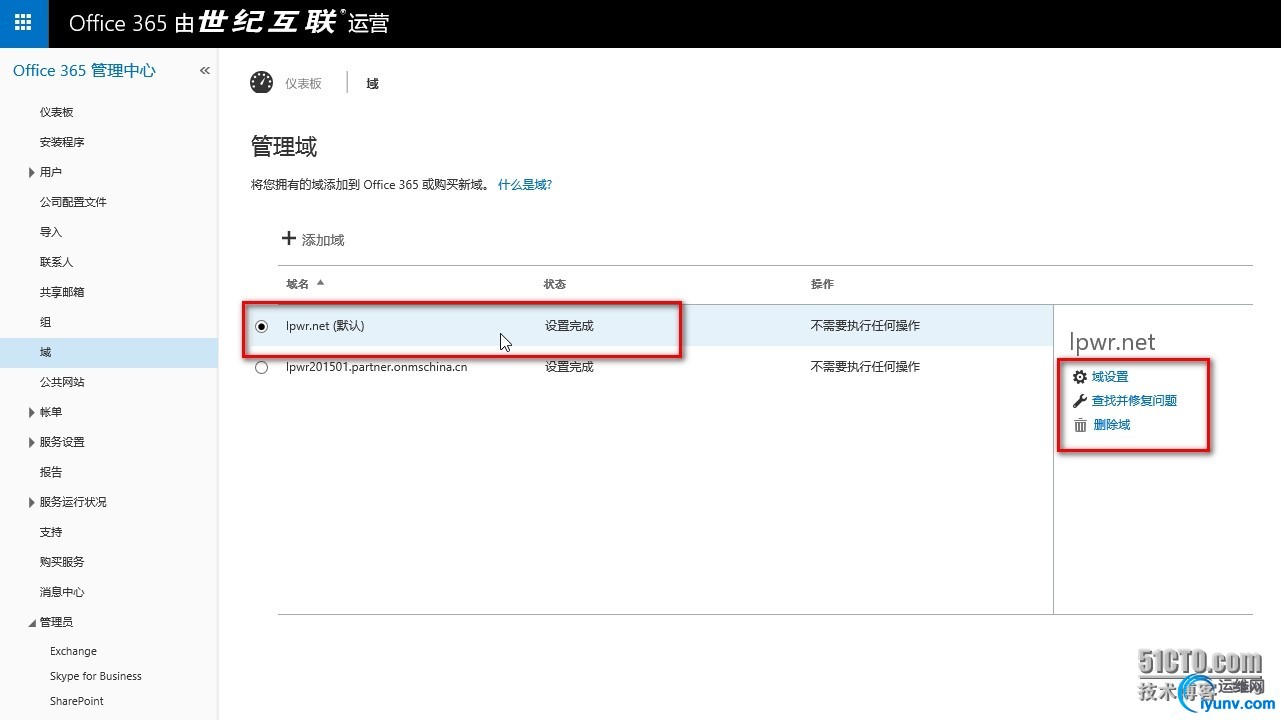Open 组 in the sidebar

click(45, 322)
